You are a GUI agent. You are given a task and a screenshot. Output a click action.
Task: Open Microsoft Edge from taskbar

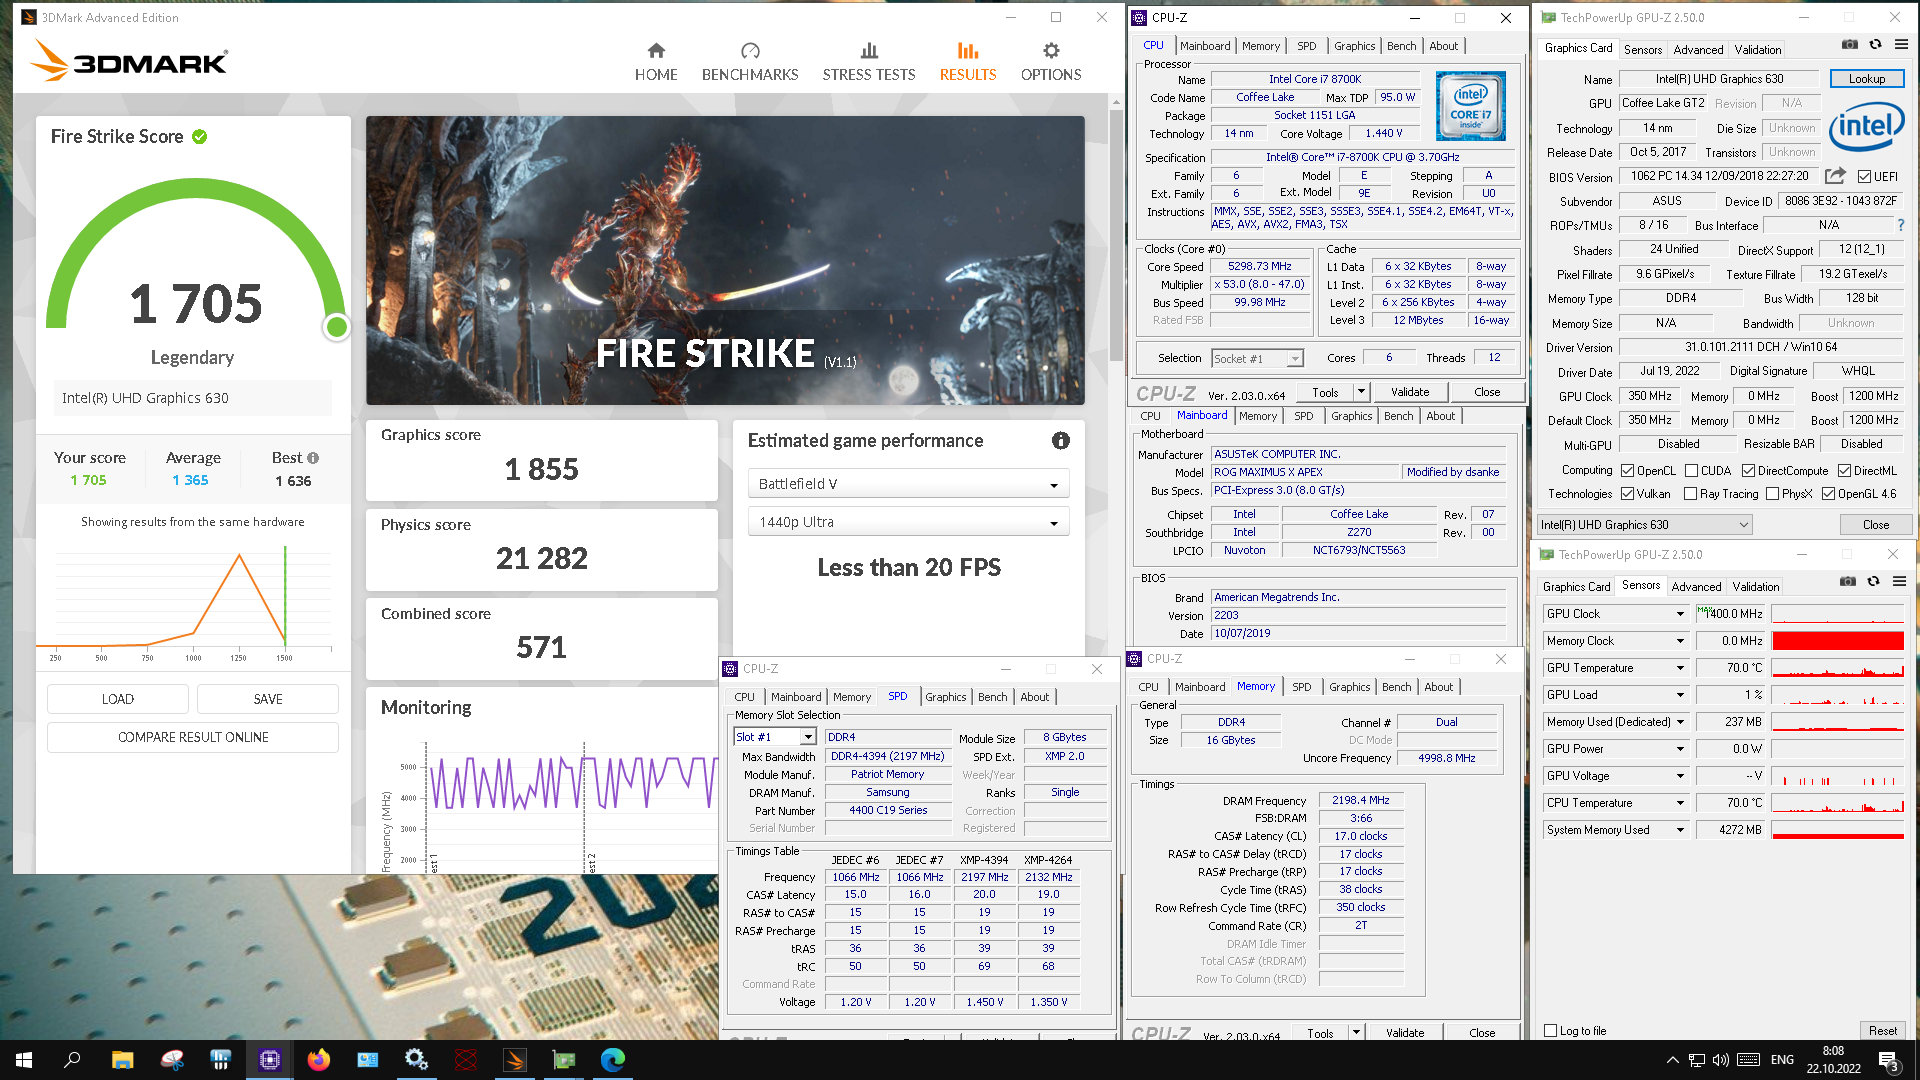613,1060
